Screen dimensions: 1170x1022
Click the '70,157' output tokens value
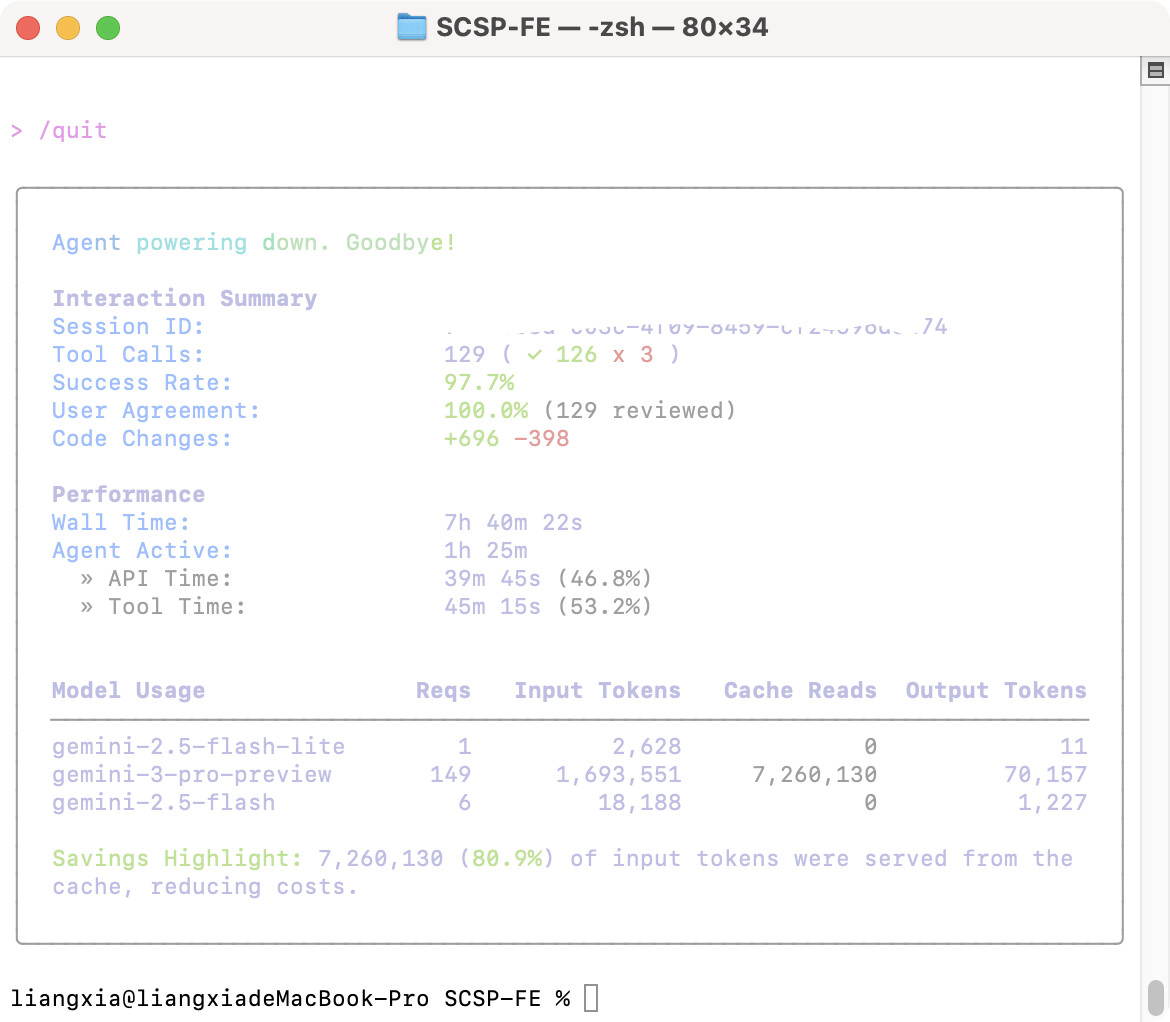tap(1045, 774)
